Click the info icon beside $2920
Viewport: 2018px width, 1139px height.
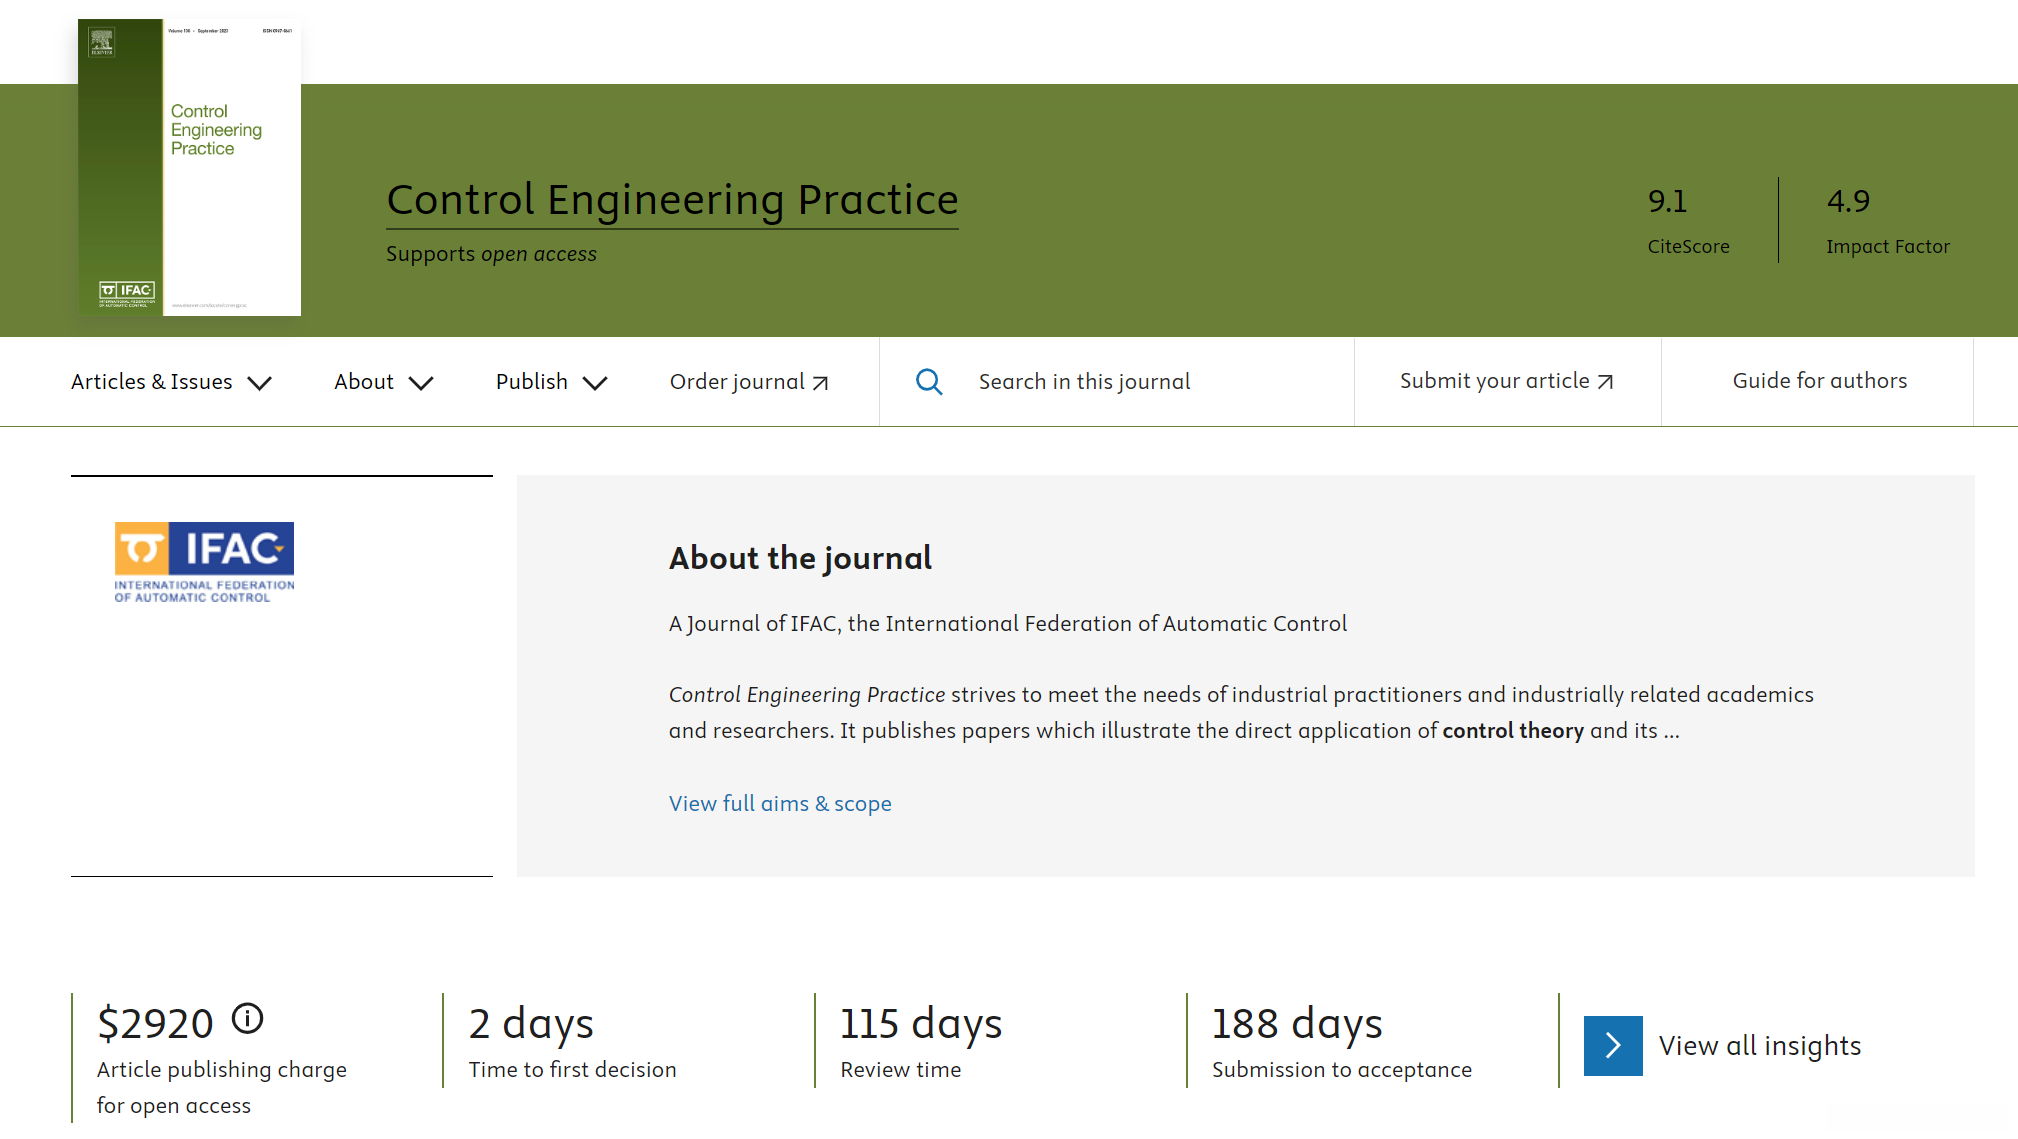(247, 1019)
